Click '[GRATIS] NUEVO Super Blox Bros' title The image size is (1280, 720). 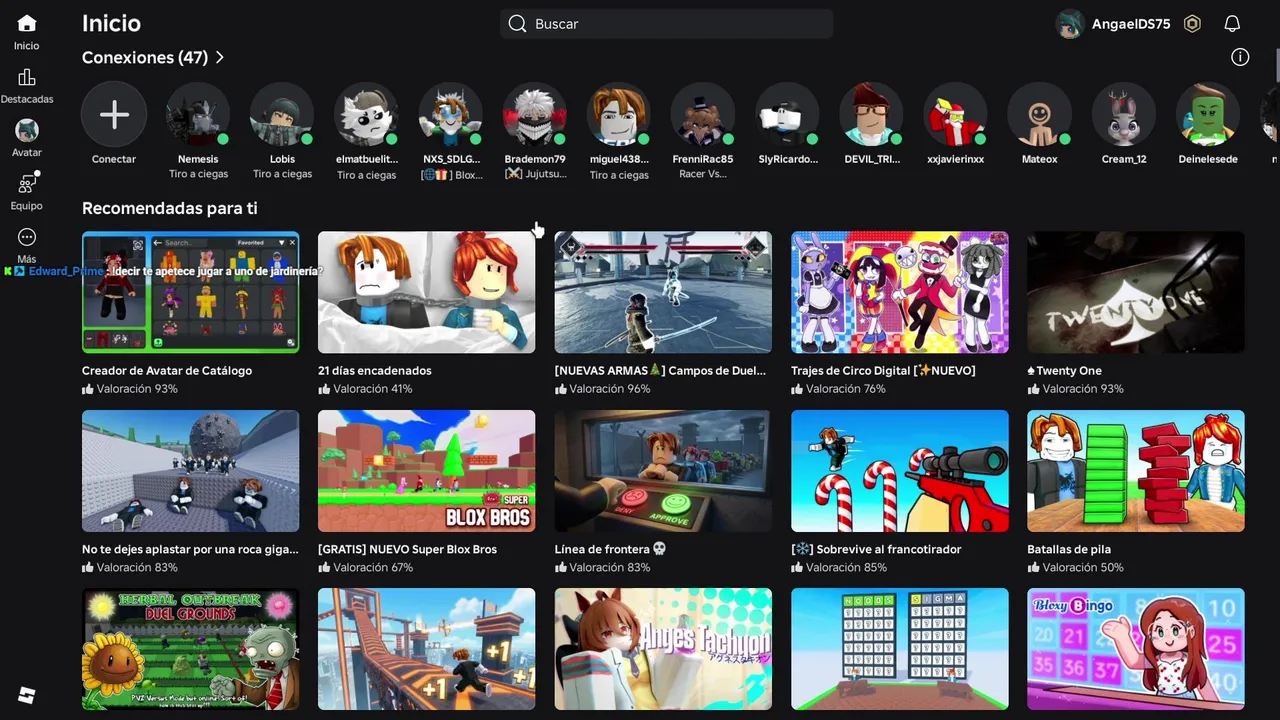coord(407,549)
